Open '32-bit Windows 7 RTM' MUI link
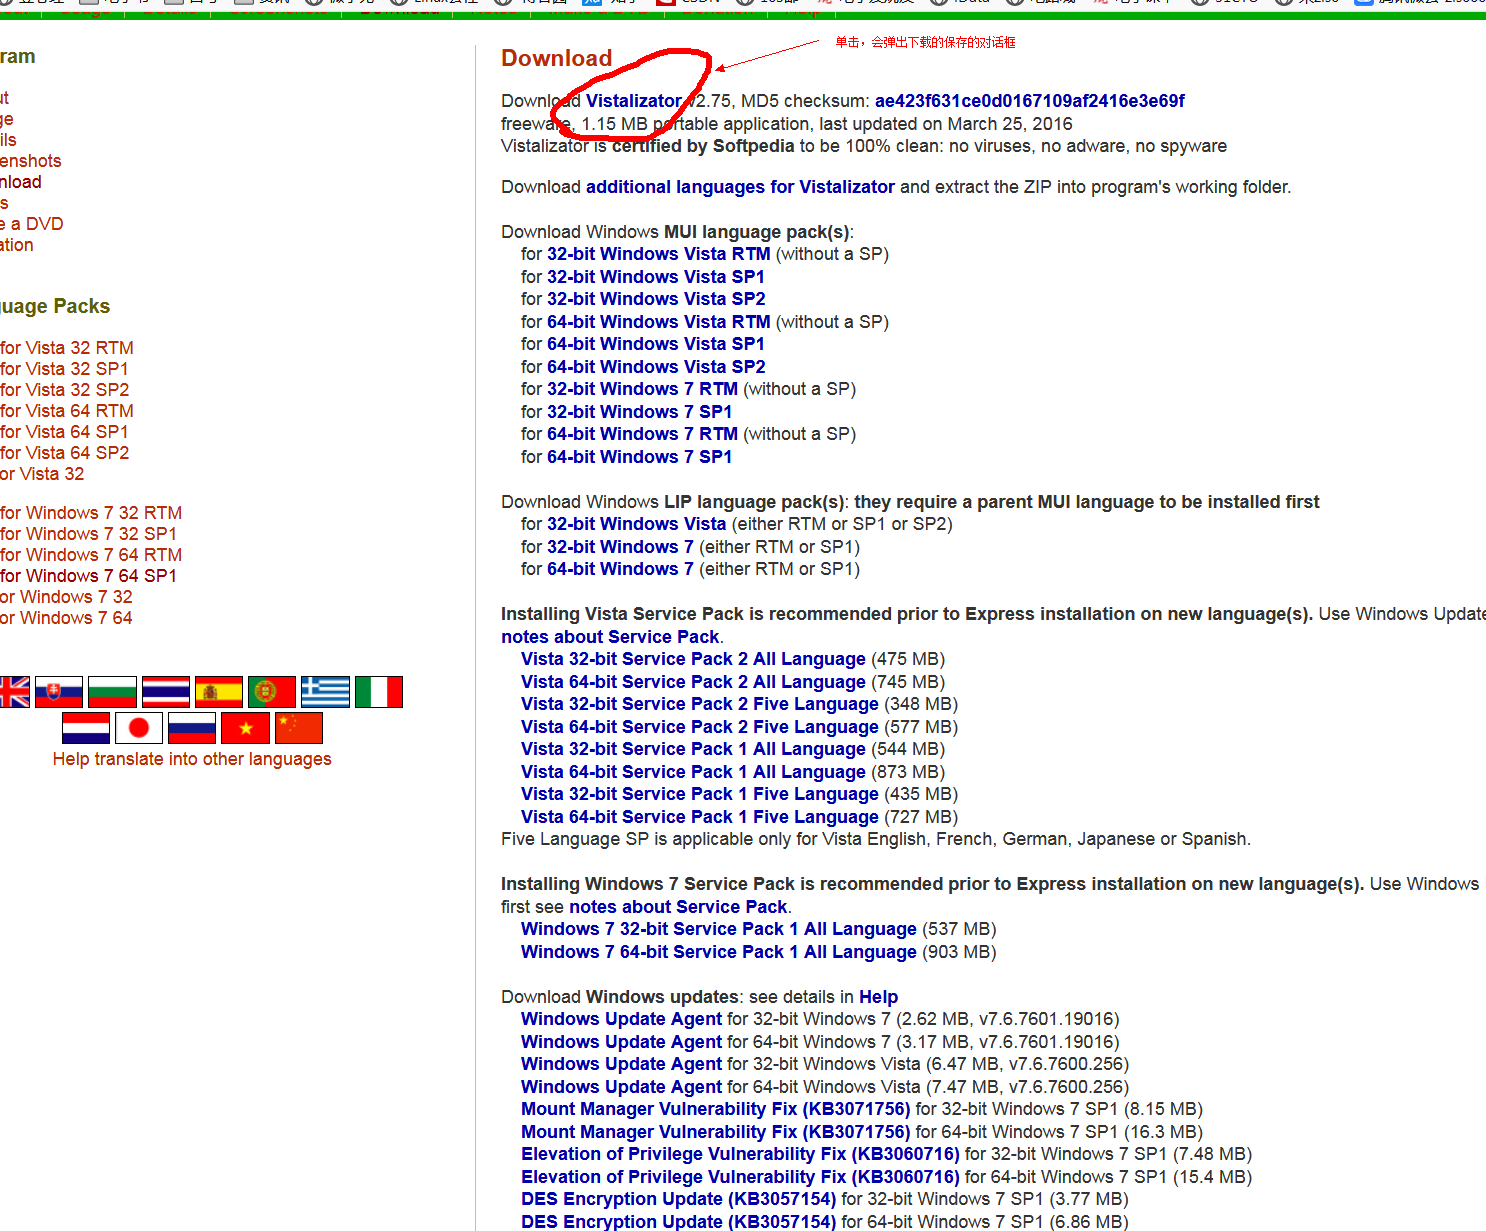The image size is (1486, 1231). click(643, 389)
